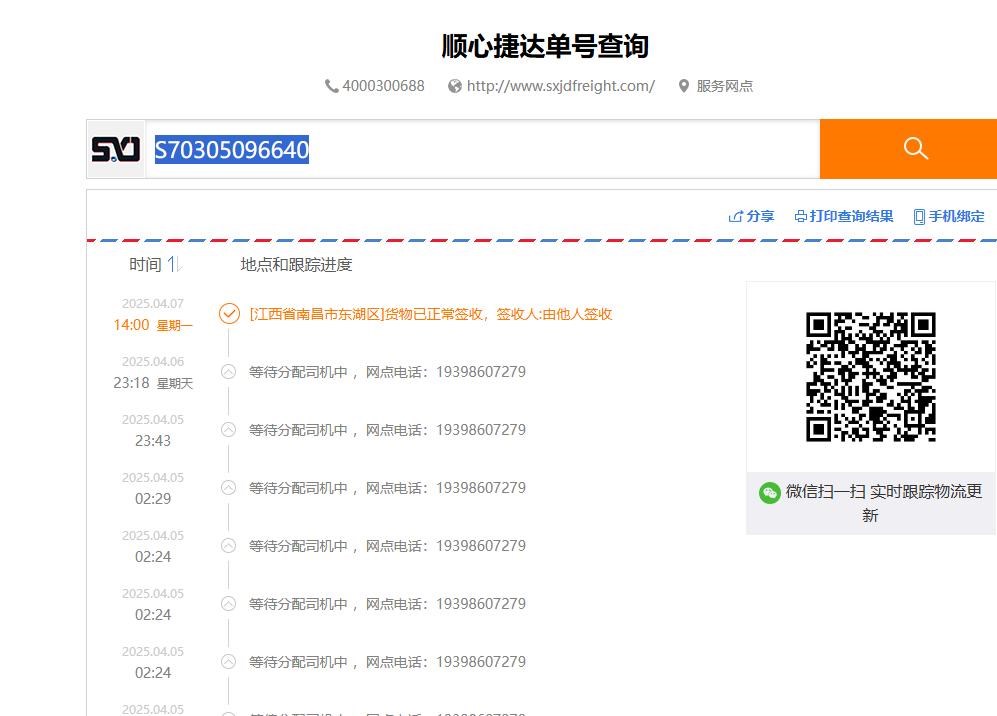This screenshot has width=997, height=716.
Task: Click the location pin icon beside 服务网点
Action: pyautogui.click(x=684, y=86)
